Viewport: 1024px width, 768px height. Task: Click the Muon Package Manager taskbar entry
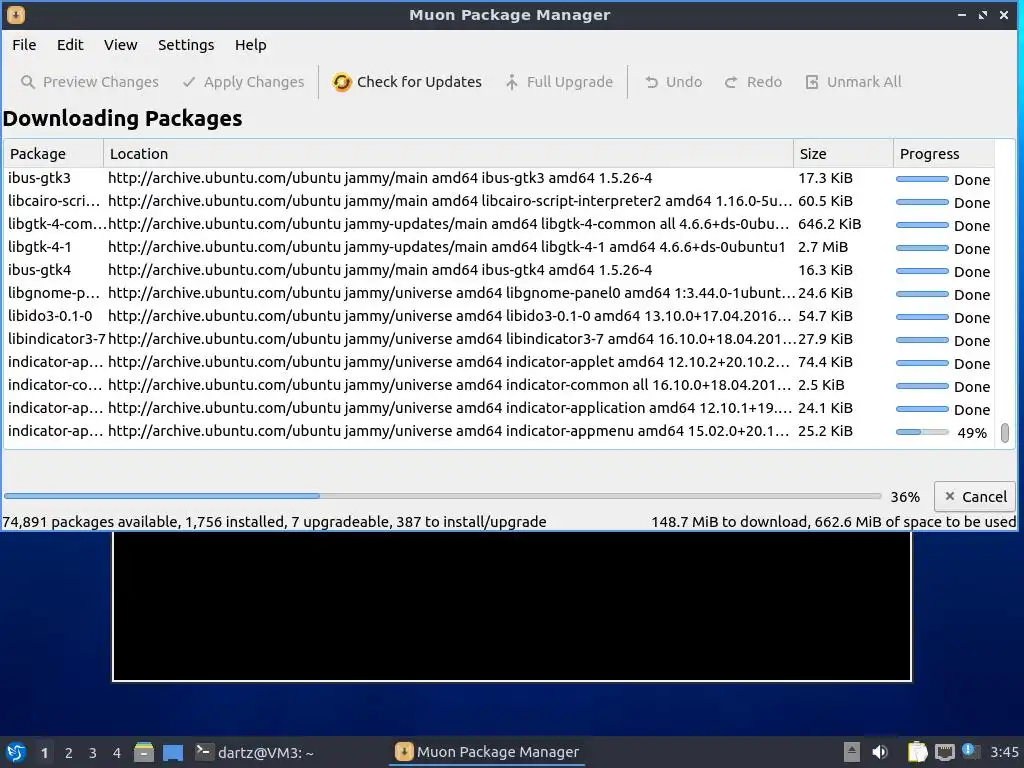[487, 752]
